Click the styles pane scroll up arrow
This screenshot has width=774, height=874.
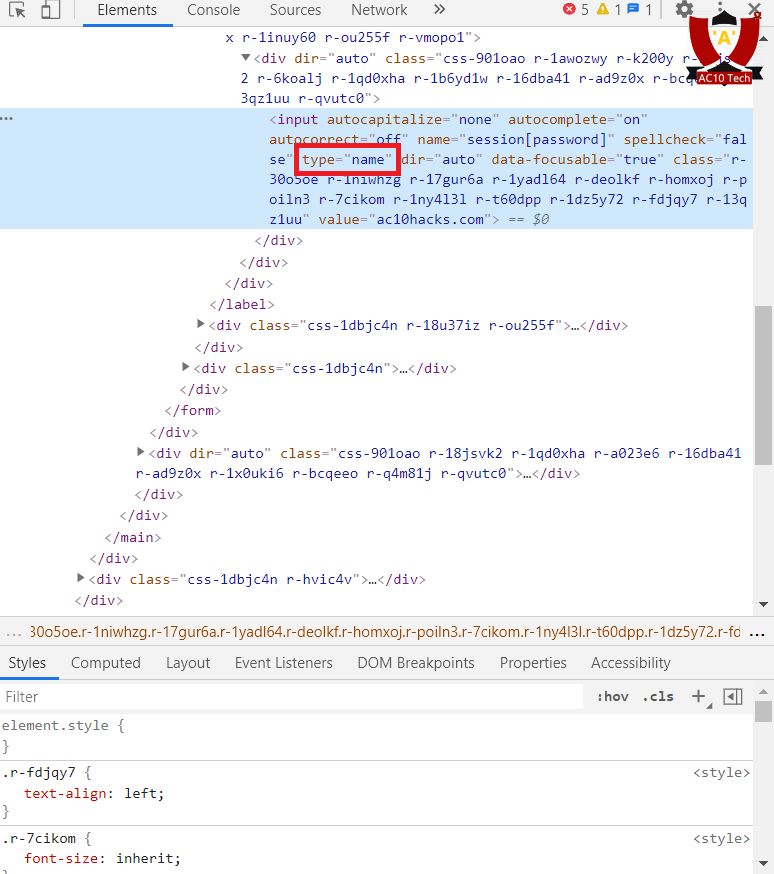click(x=763, y=692)
